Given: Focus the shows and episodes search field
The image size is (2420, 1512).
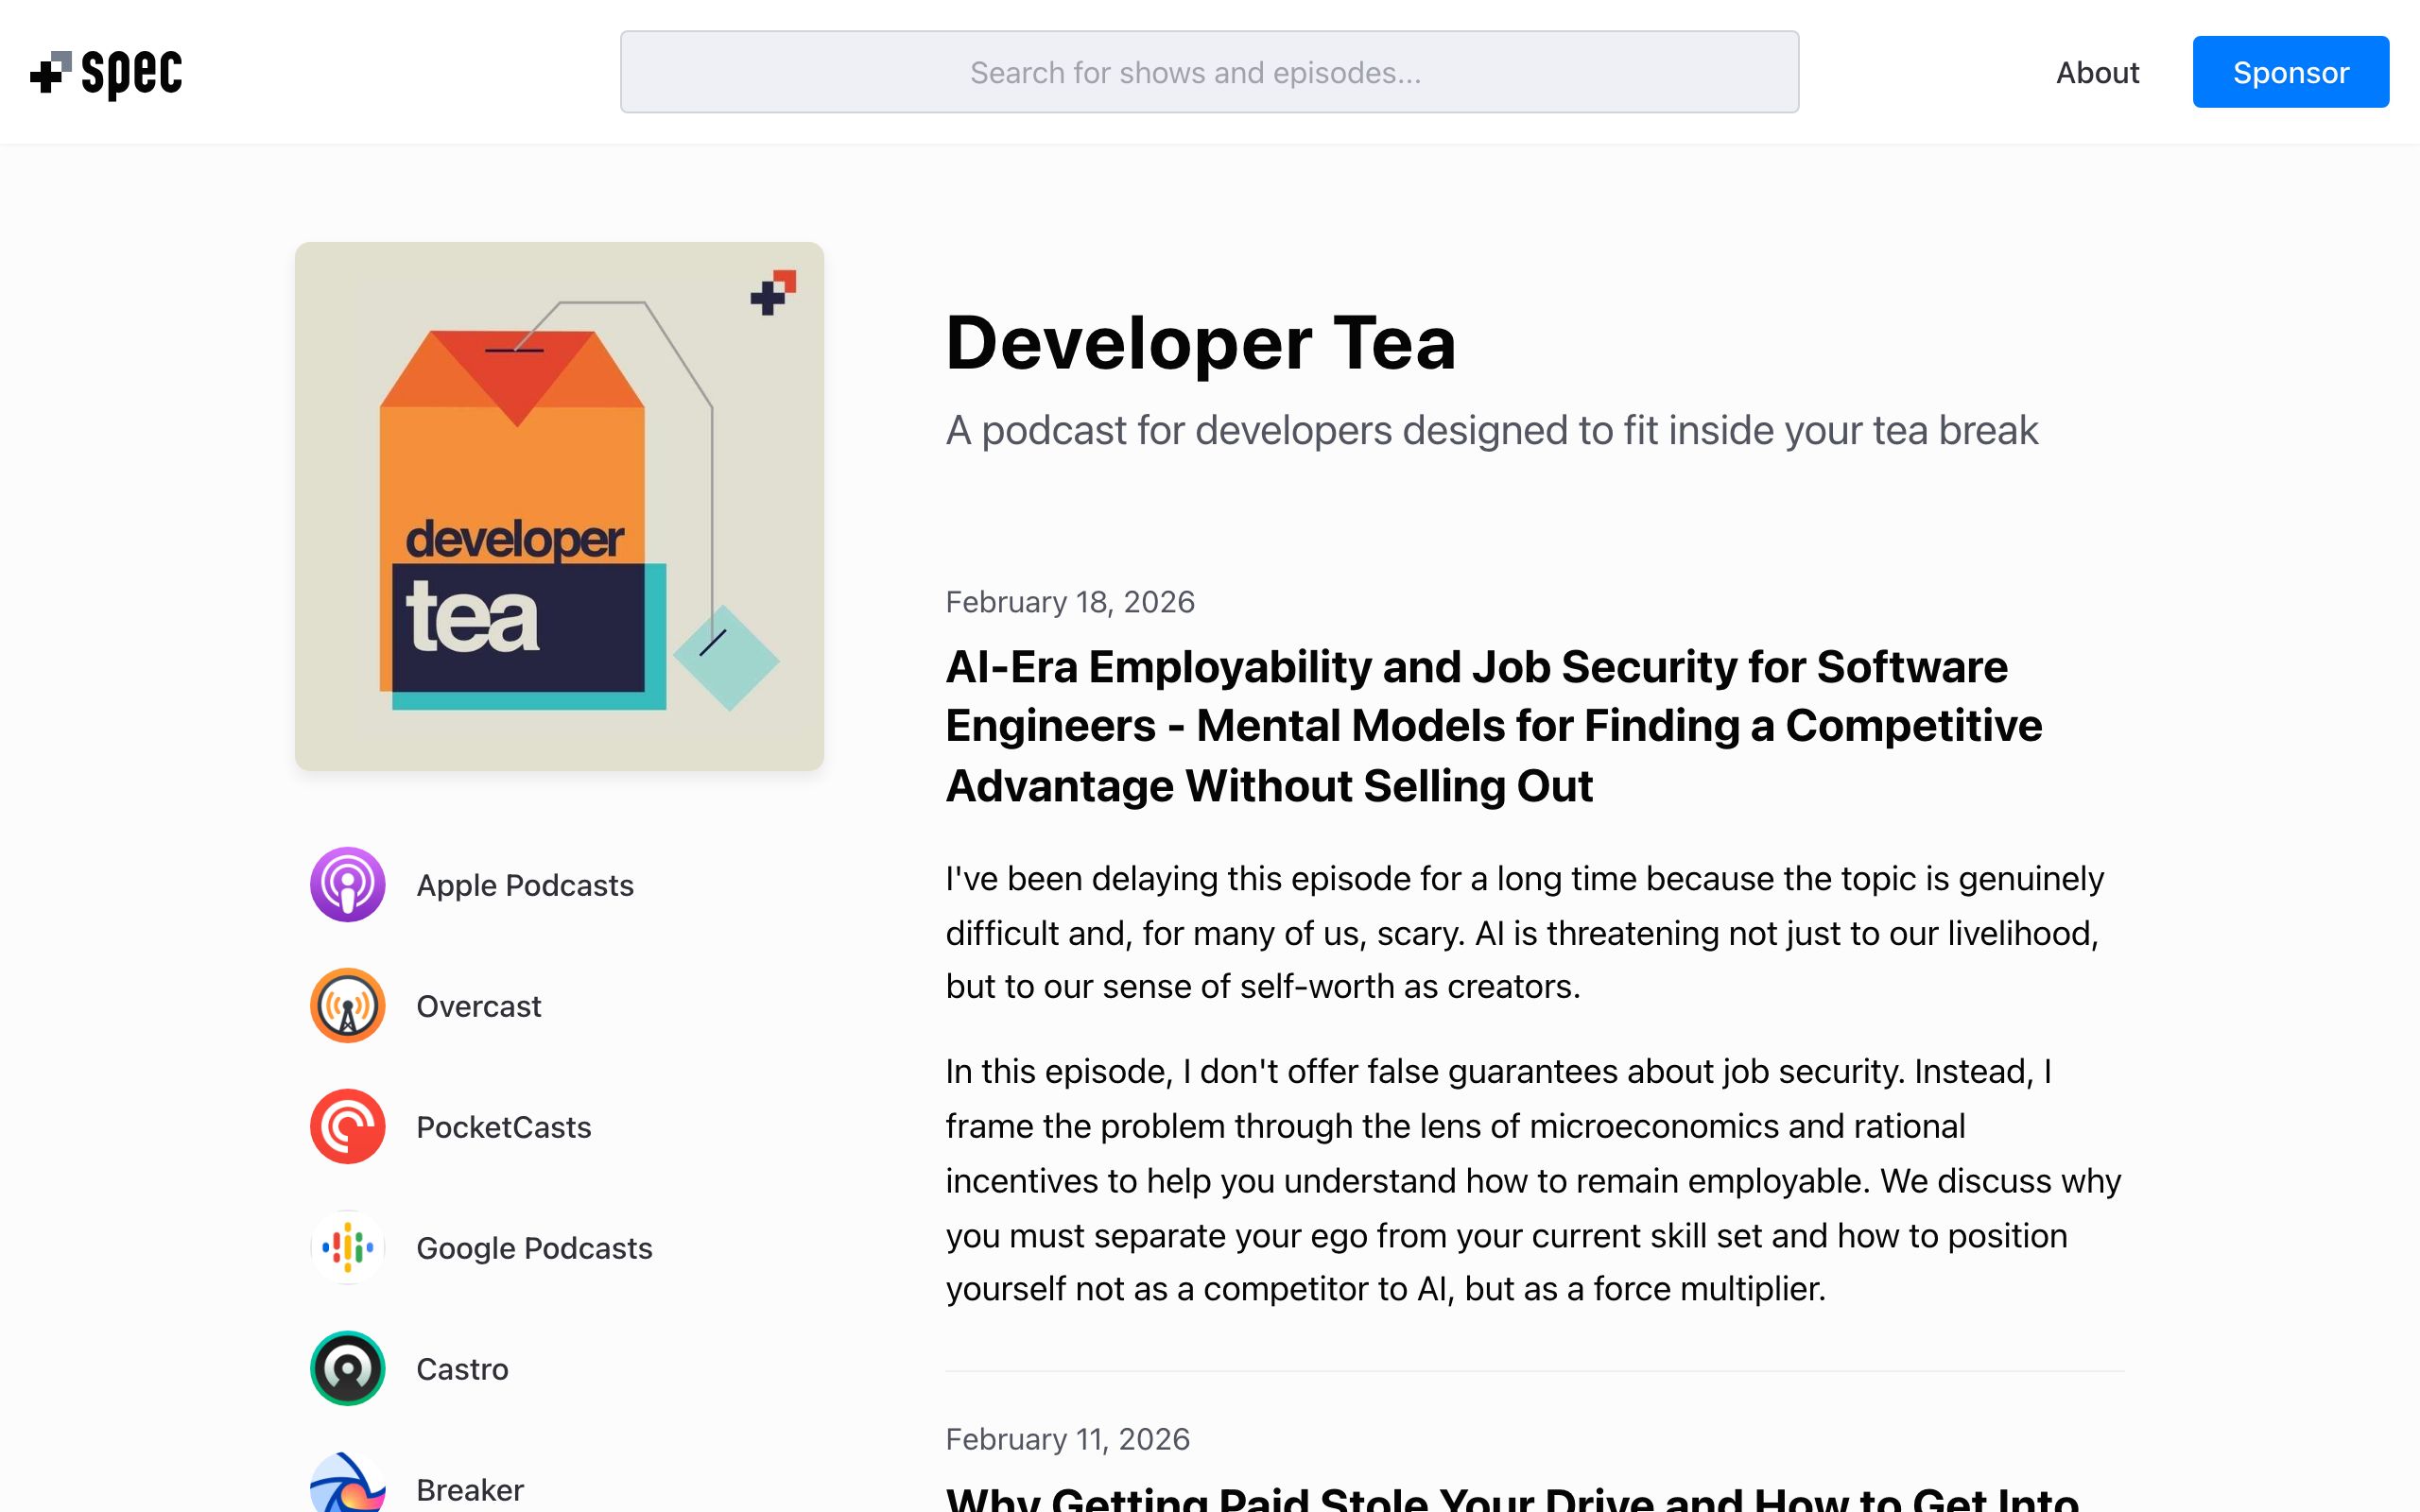Looking at the screenshot, I should [1209, 72].
